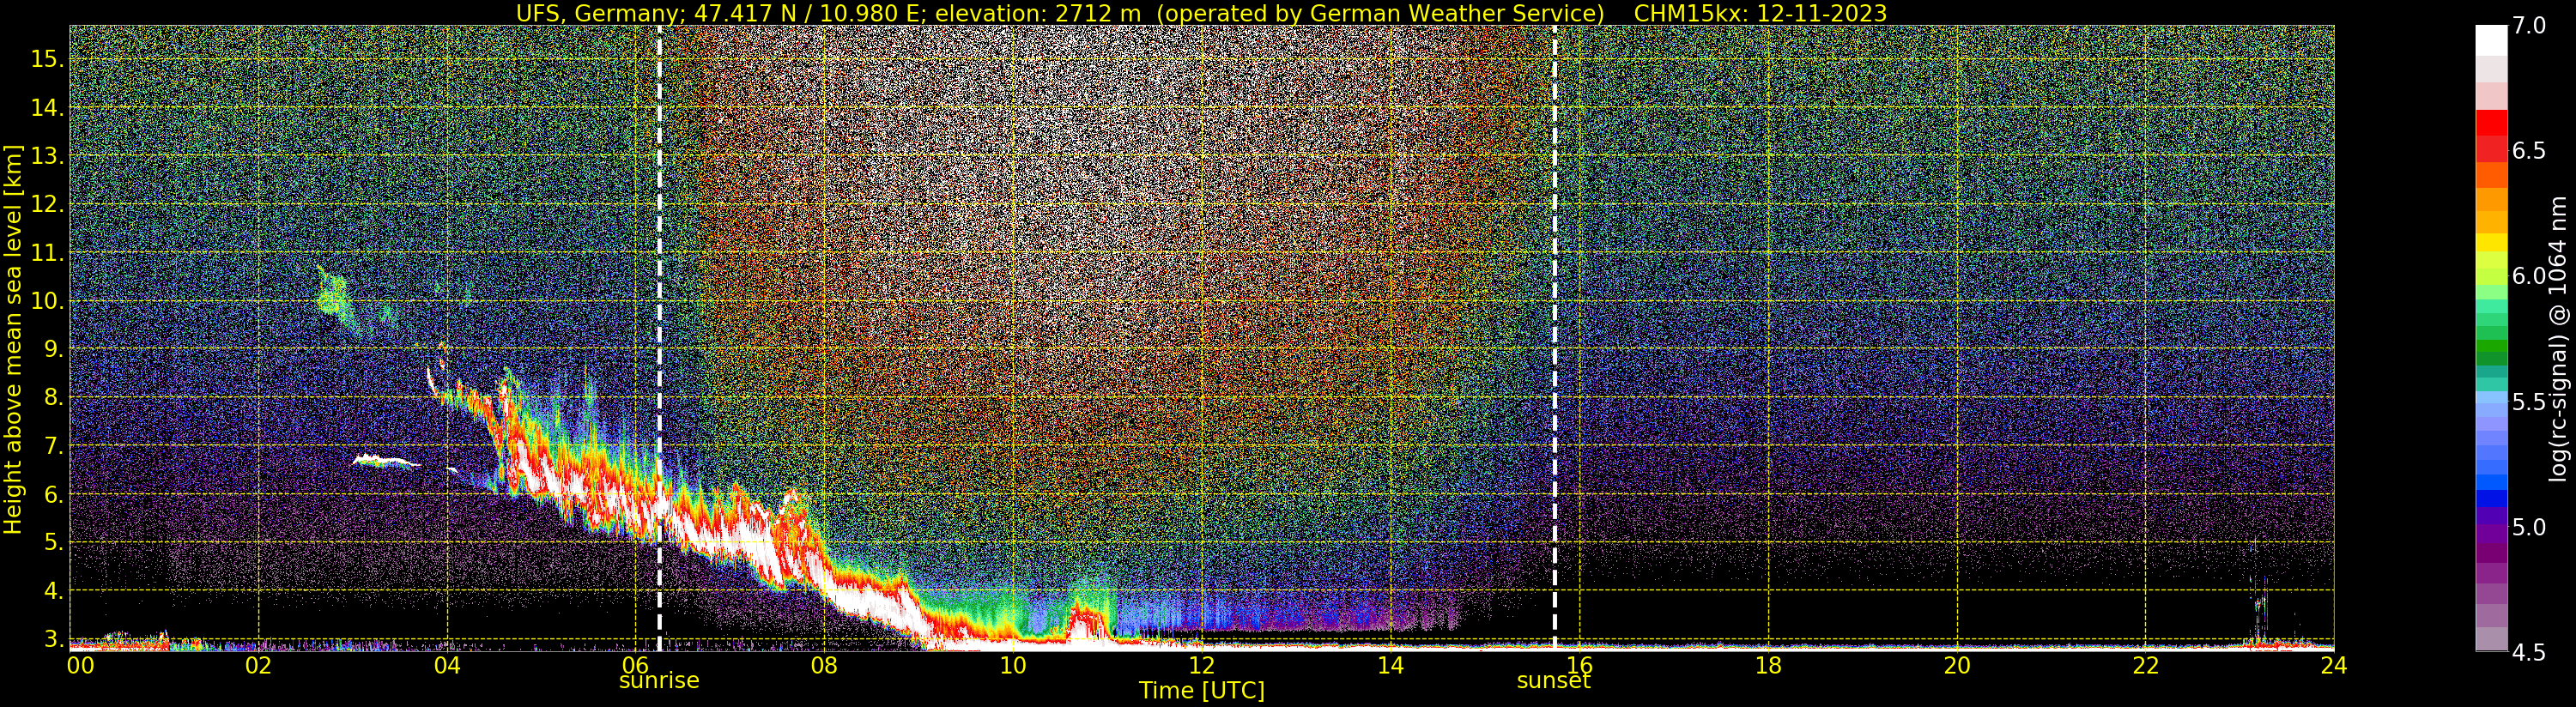Click the '12' time tick label

pyautogui.click(x=1202, y=665)
